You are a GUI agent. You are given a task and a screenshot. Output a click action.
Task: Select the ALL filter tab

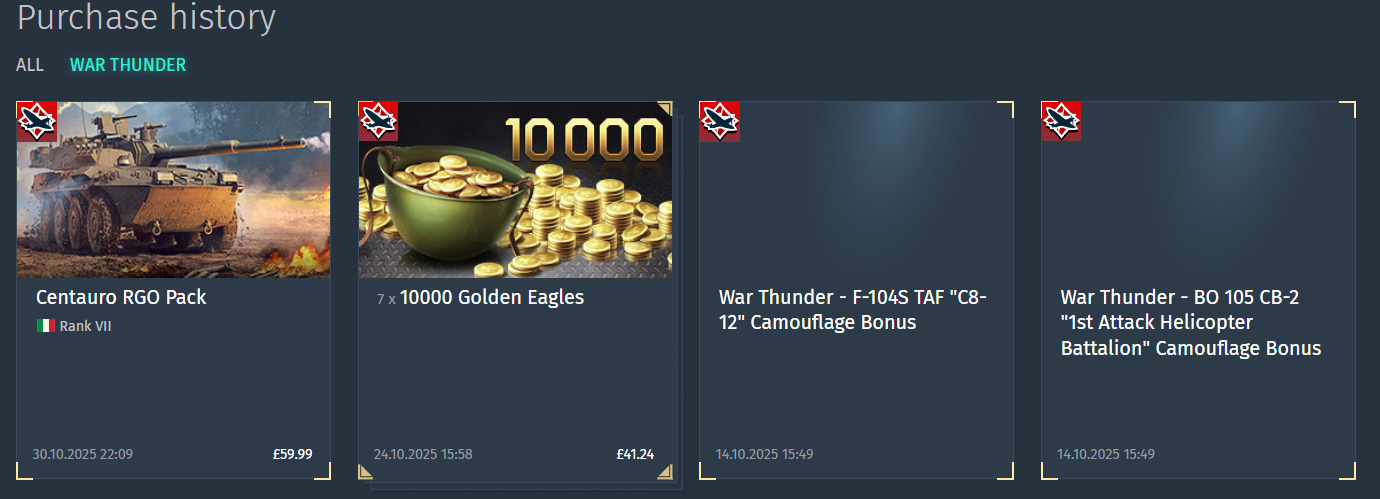(x=30, y=65)
